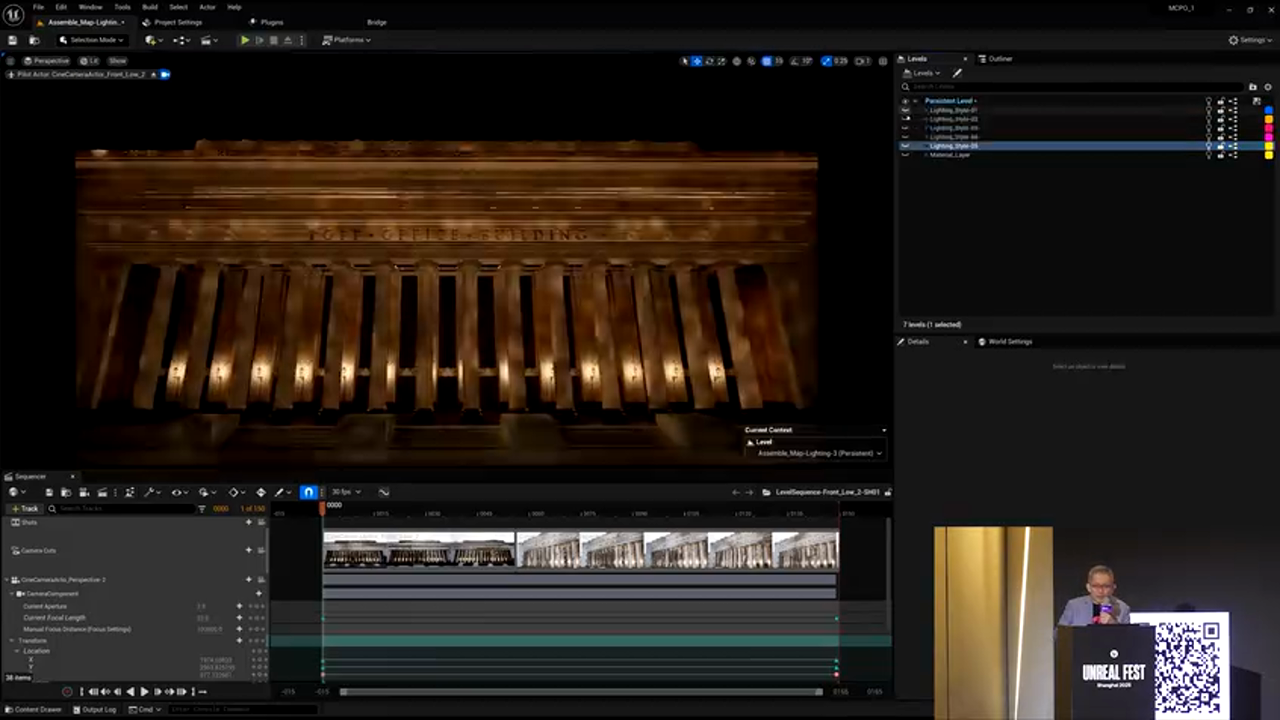Click the orange color swatch for Lighting_Style-02
This screenshot has height=720, width=1280.
coord(1269,119)
